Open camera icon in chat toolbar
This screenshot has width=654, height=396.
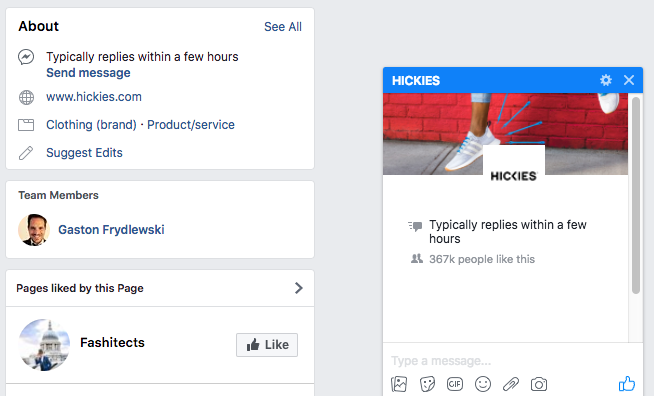pyautogui.click(x=538, y=384)
